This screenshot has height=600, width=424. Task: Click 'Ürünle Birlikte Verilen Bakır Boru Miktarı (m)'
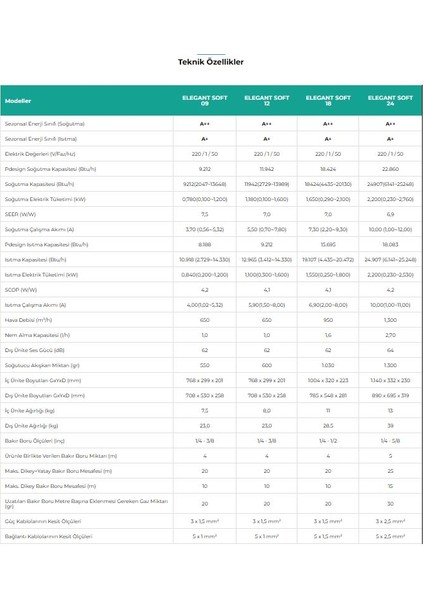(x=60, y=456)
